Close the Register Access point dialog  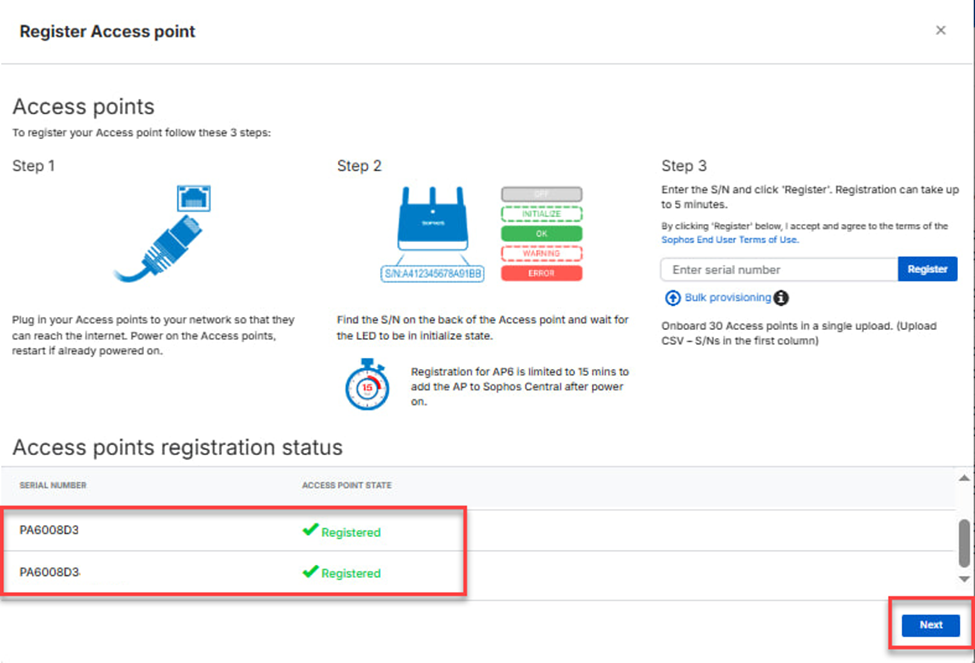click(x=940, y=31)
